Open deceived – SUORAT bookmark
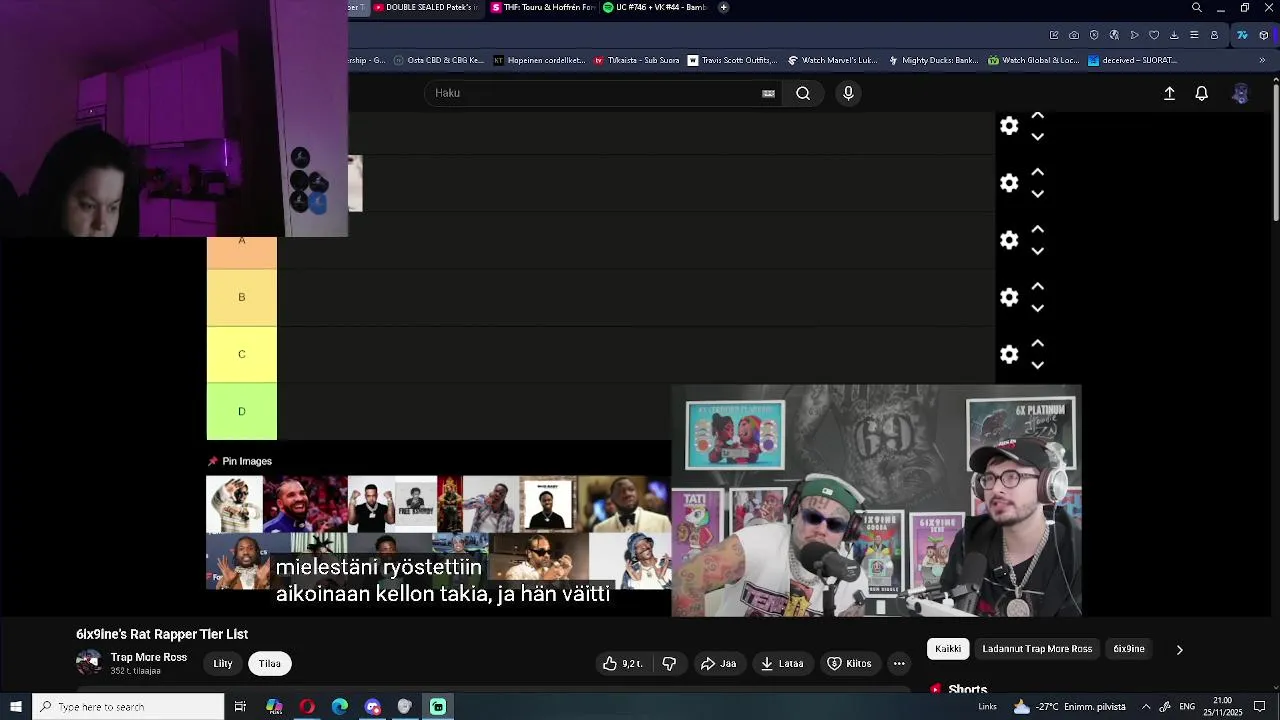This screenshot has height=720, width=1280. [x=1132, y=60]
